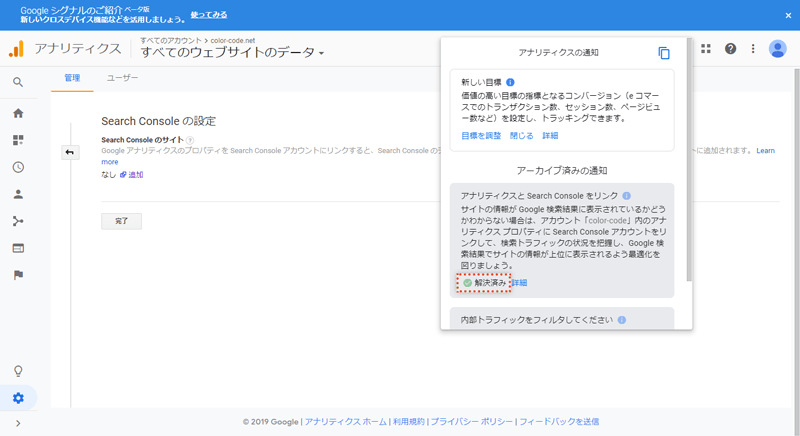Viewport: 800px width, 436px height.
Task: Open Behavior reports page icon
Action: (18, 248)
